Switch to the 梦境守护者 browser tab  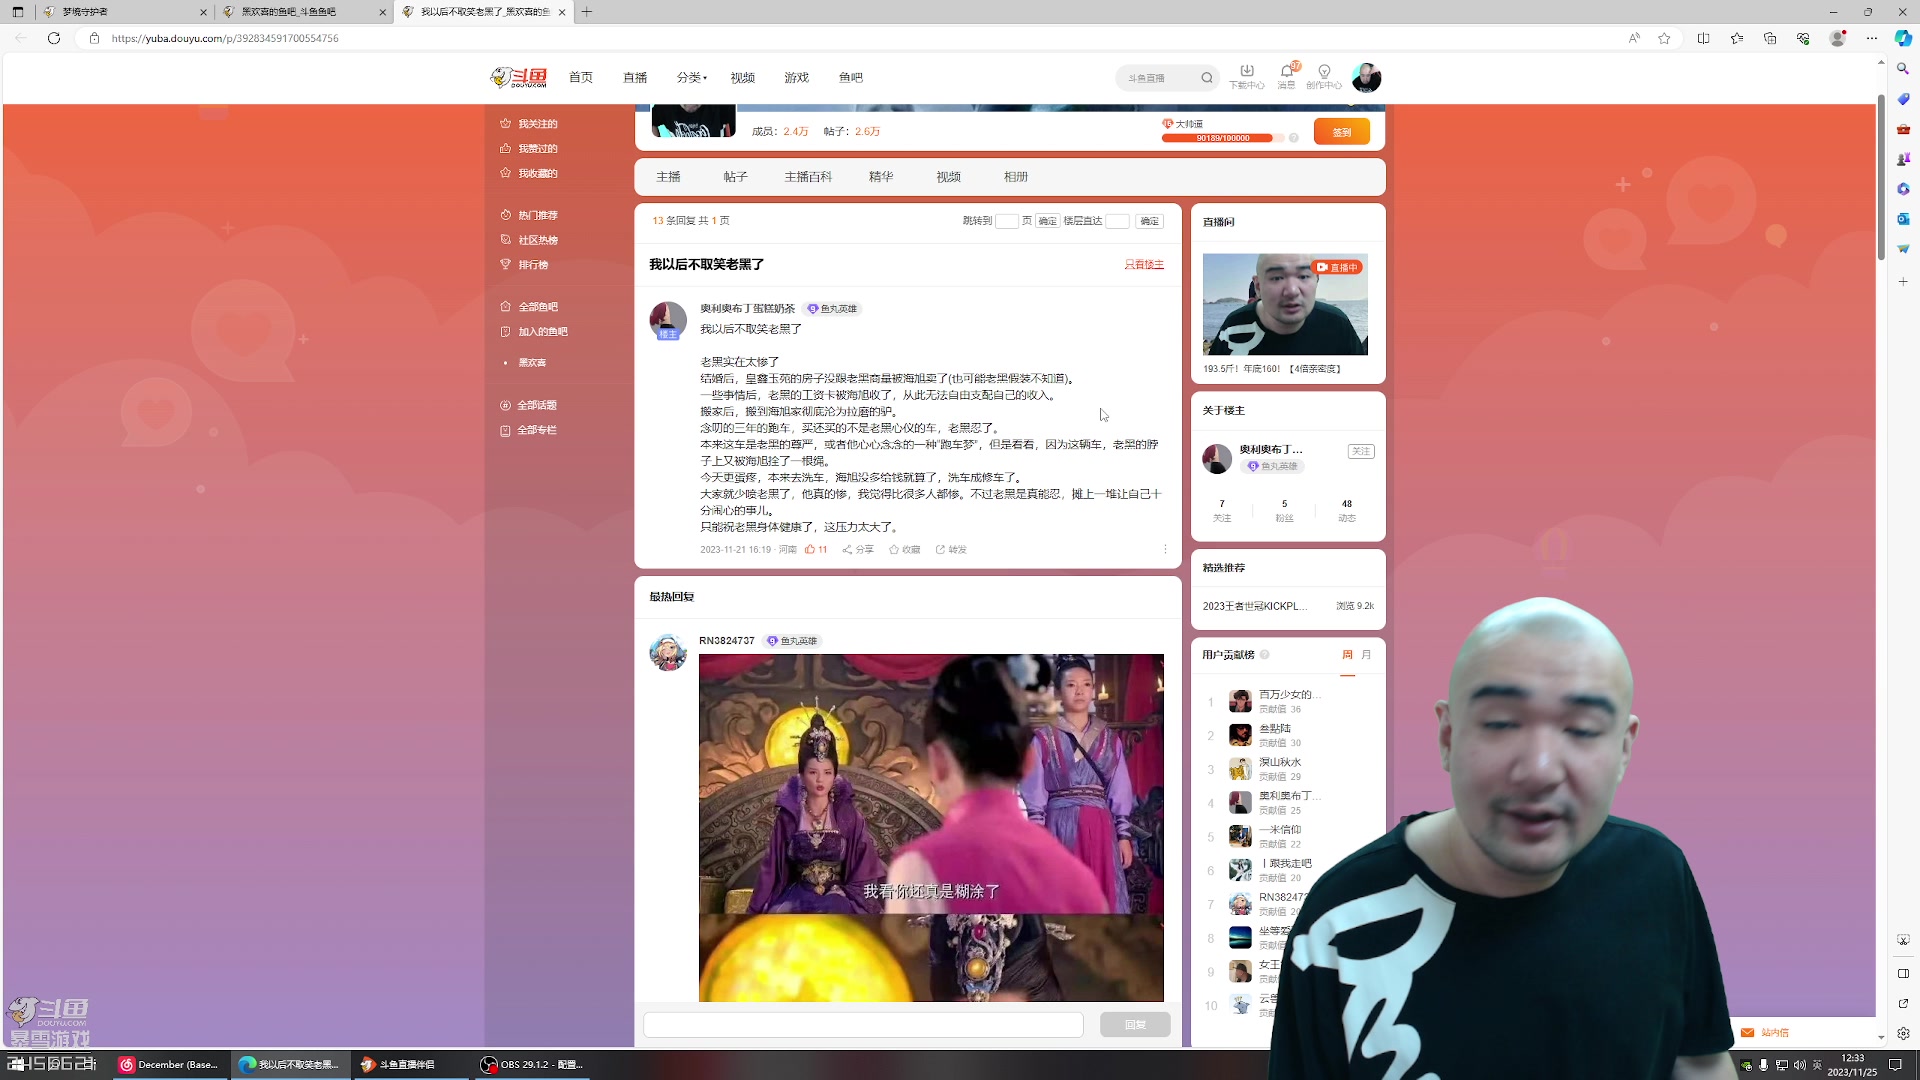(123, 12)
